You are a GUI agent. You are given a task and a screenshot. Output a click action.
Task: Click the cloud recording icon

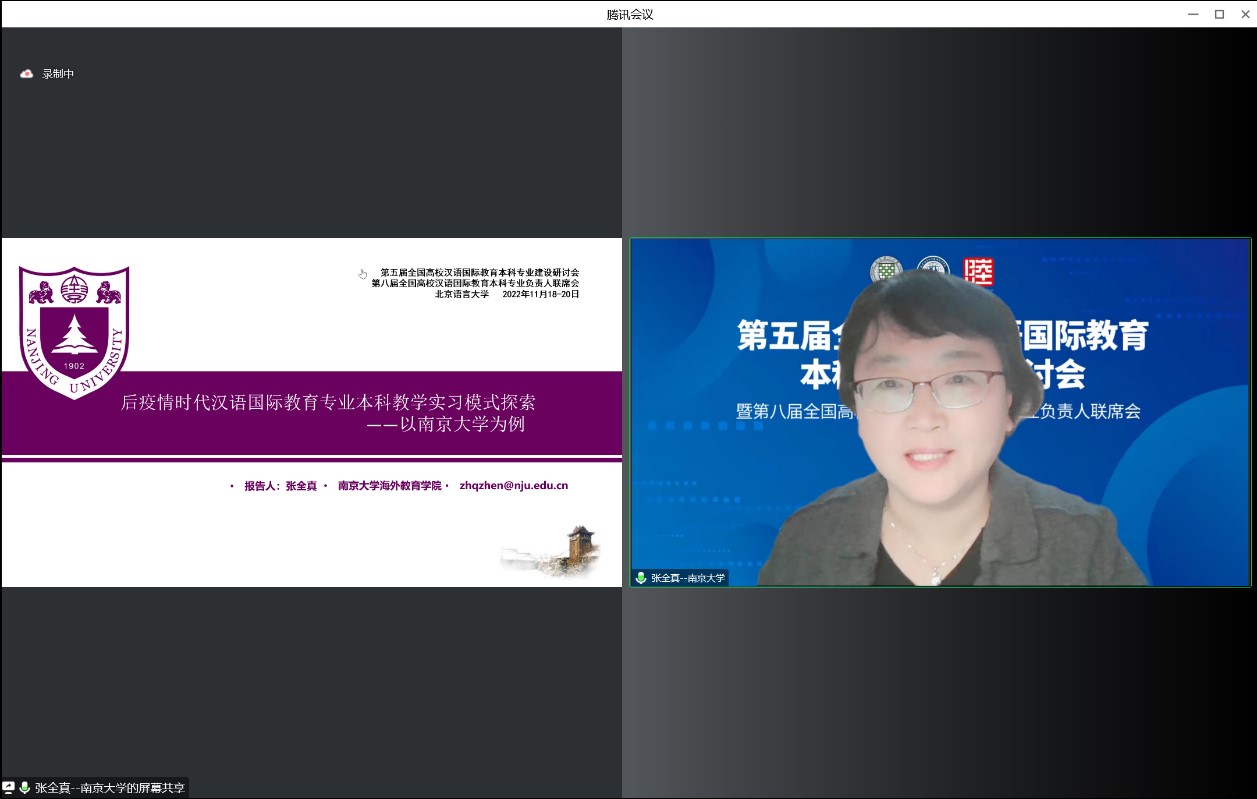pos(27,74)
